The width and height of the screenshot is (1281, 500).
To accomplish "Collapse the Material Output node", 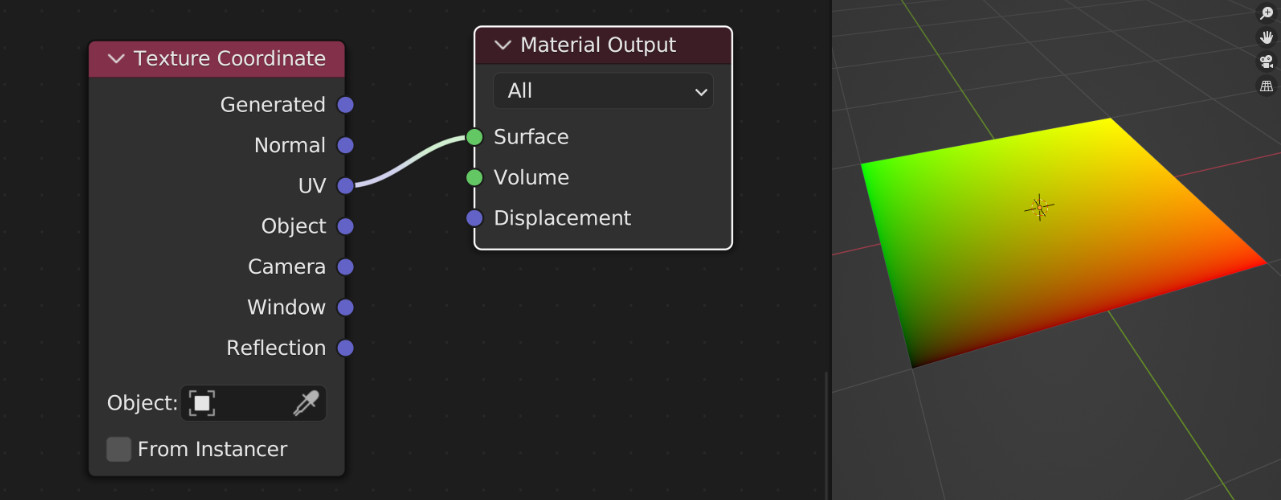I will coord(503,45).
